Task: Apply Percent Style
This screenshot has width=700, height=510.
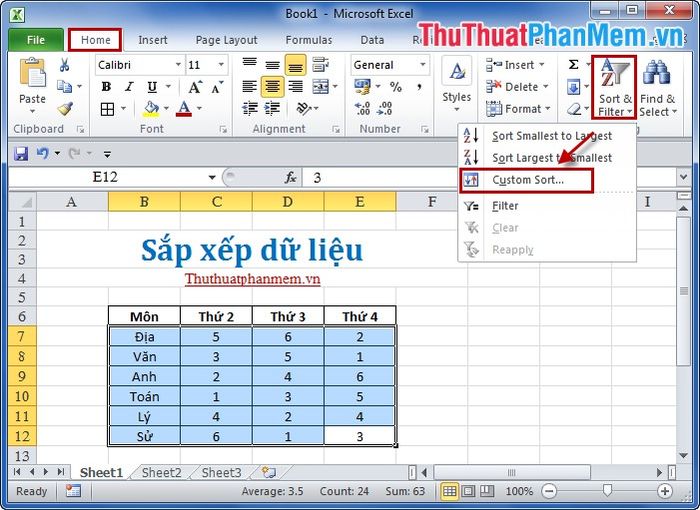Action: [396, 87]
